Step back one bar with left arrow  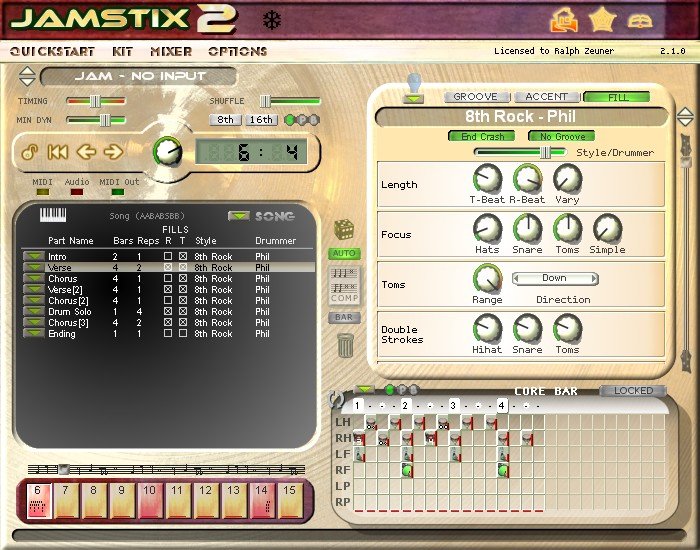coord(86,152)
